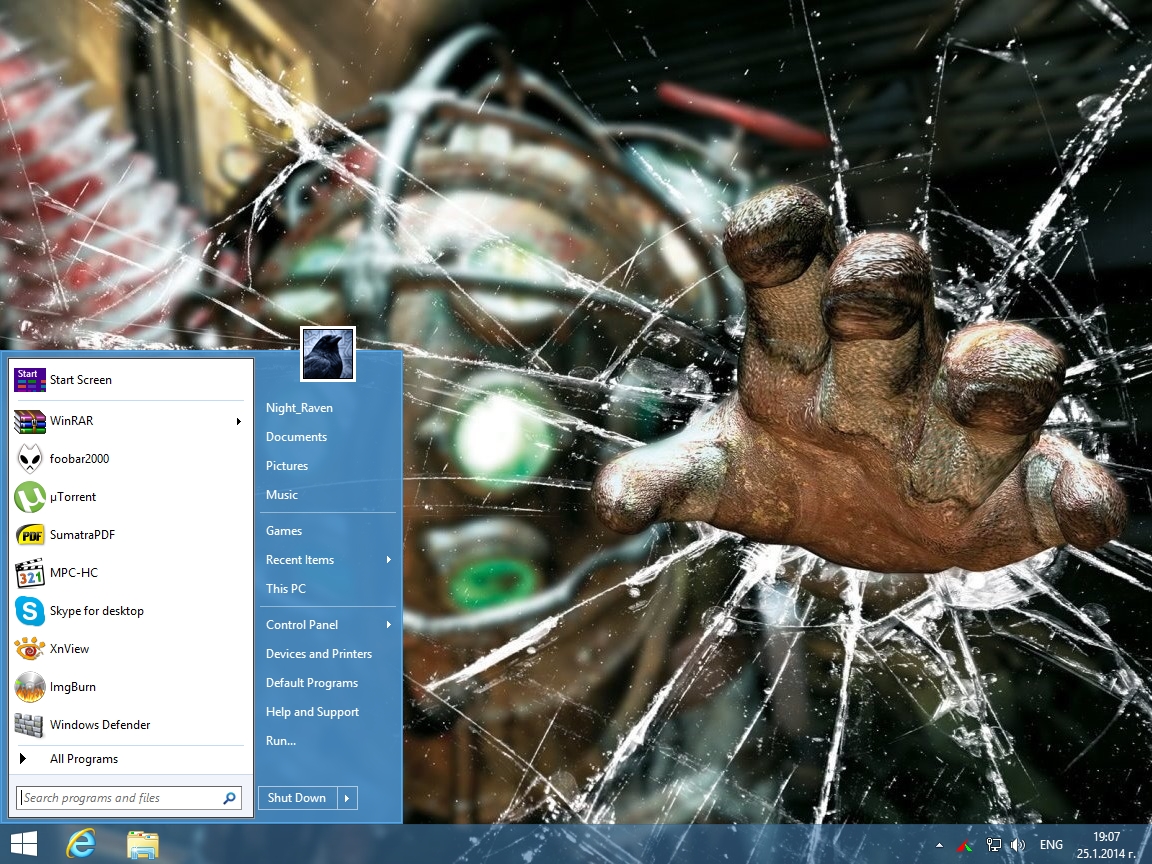Launch SumatraPDF from the program list
Image resolution: width=1152 pixels, height=864 pixels.
(129, 535)
